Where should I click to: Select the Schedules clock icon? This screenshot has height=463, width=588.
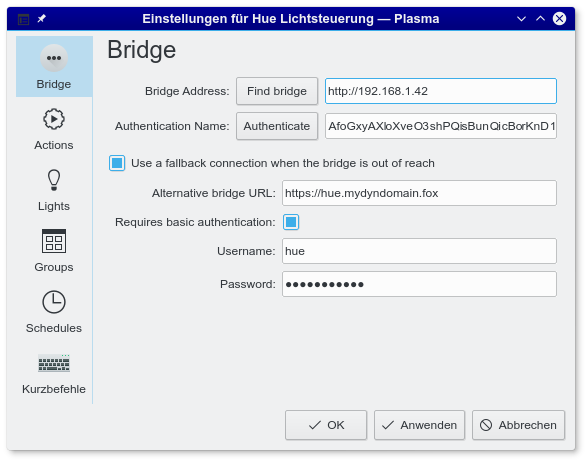[x=54, y=302]
